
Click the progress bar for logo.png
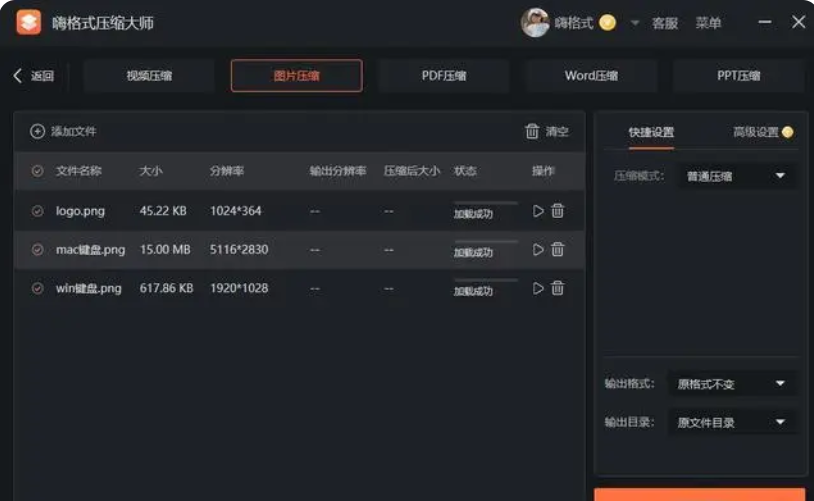pyautogui.click(x=485, y=203)
